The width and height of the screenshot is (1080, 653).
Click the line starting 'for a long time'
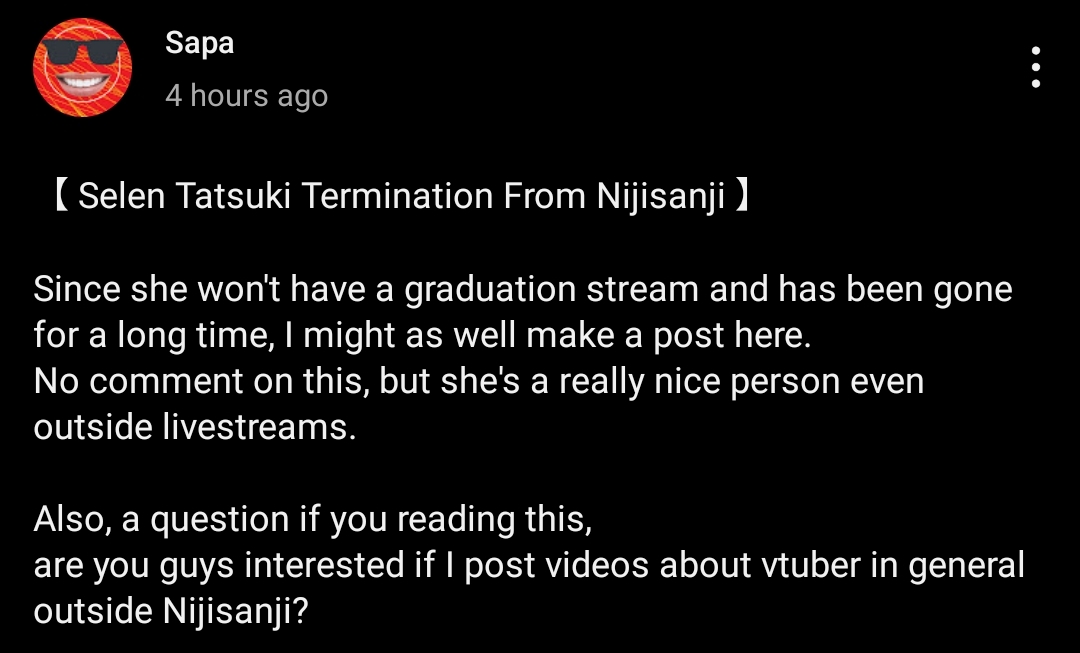pos(422,335)
